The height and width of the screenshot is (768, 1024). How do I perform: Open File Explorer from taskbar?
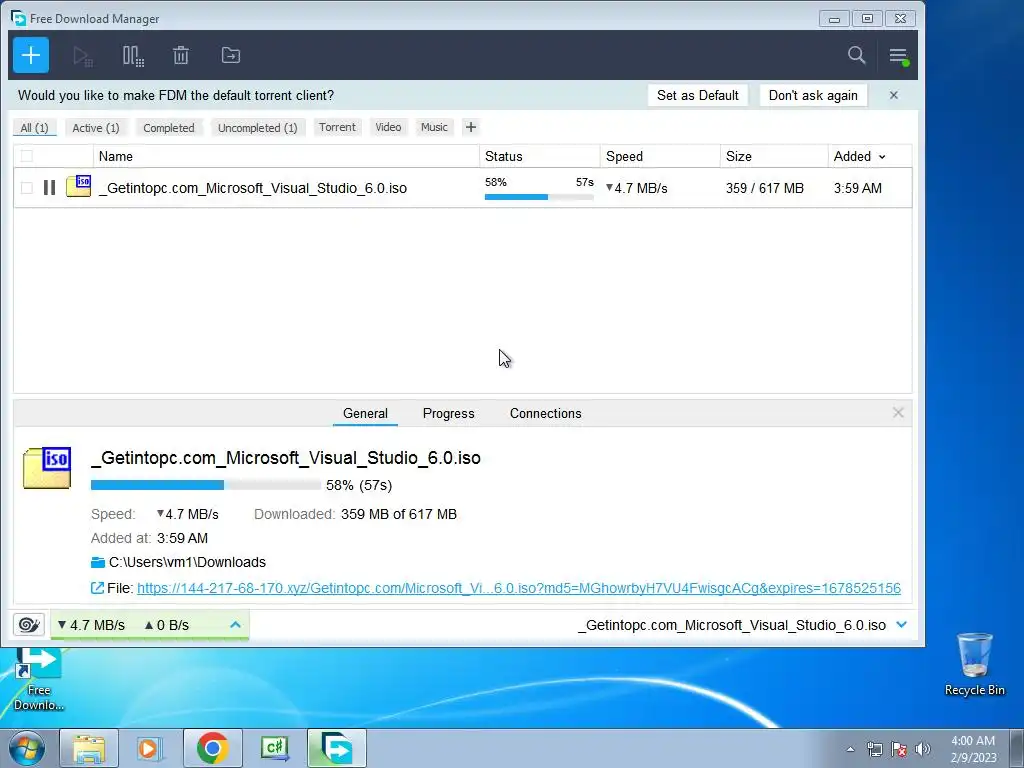pyautogui.click(x=89, y=748)
